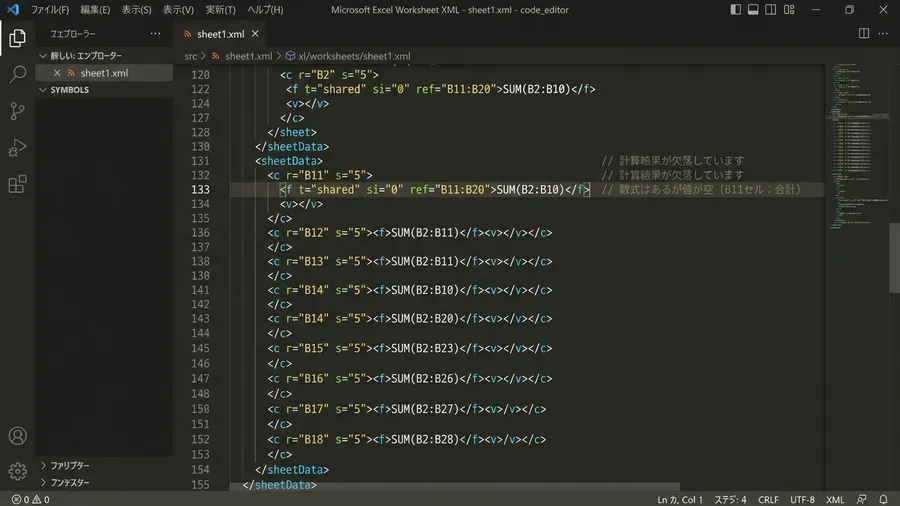900x506 pixels.
Task: Open the Extensions view icon
Action: point(17,184)
